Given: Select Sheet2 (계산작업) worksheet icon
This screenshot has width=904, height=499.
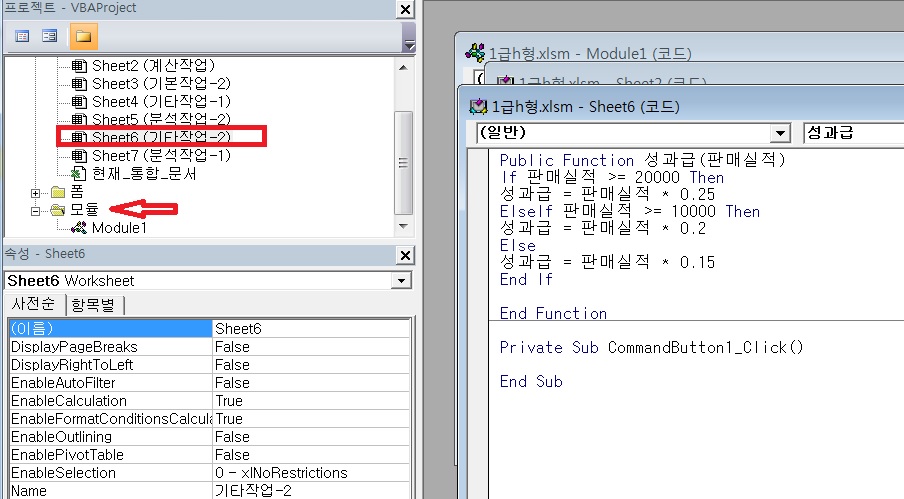Looking at the screenshot, I should click(79, 65).
